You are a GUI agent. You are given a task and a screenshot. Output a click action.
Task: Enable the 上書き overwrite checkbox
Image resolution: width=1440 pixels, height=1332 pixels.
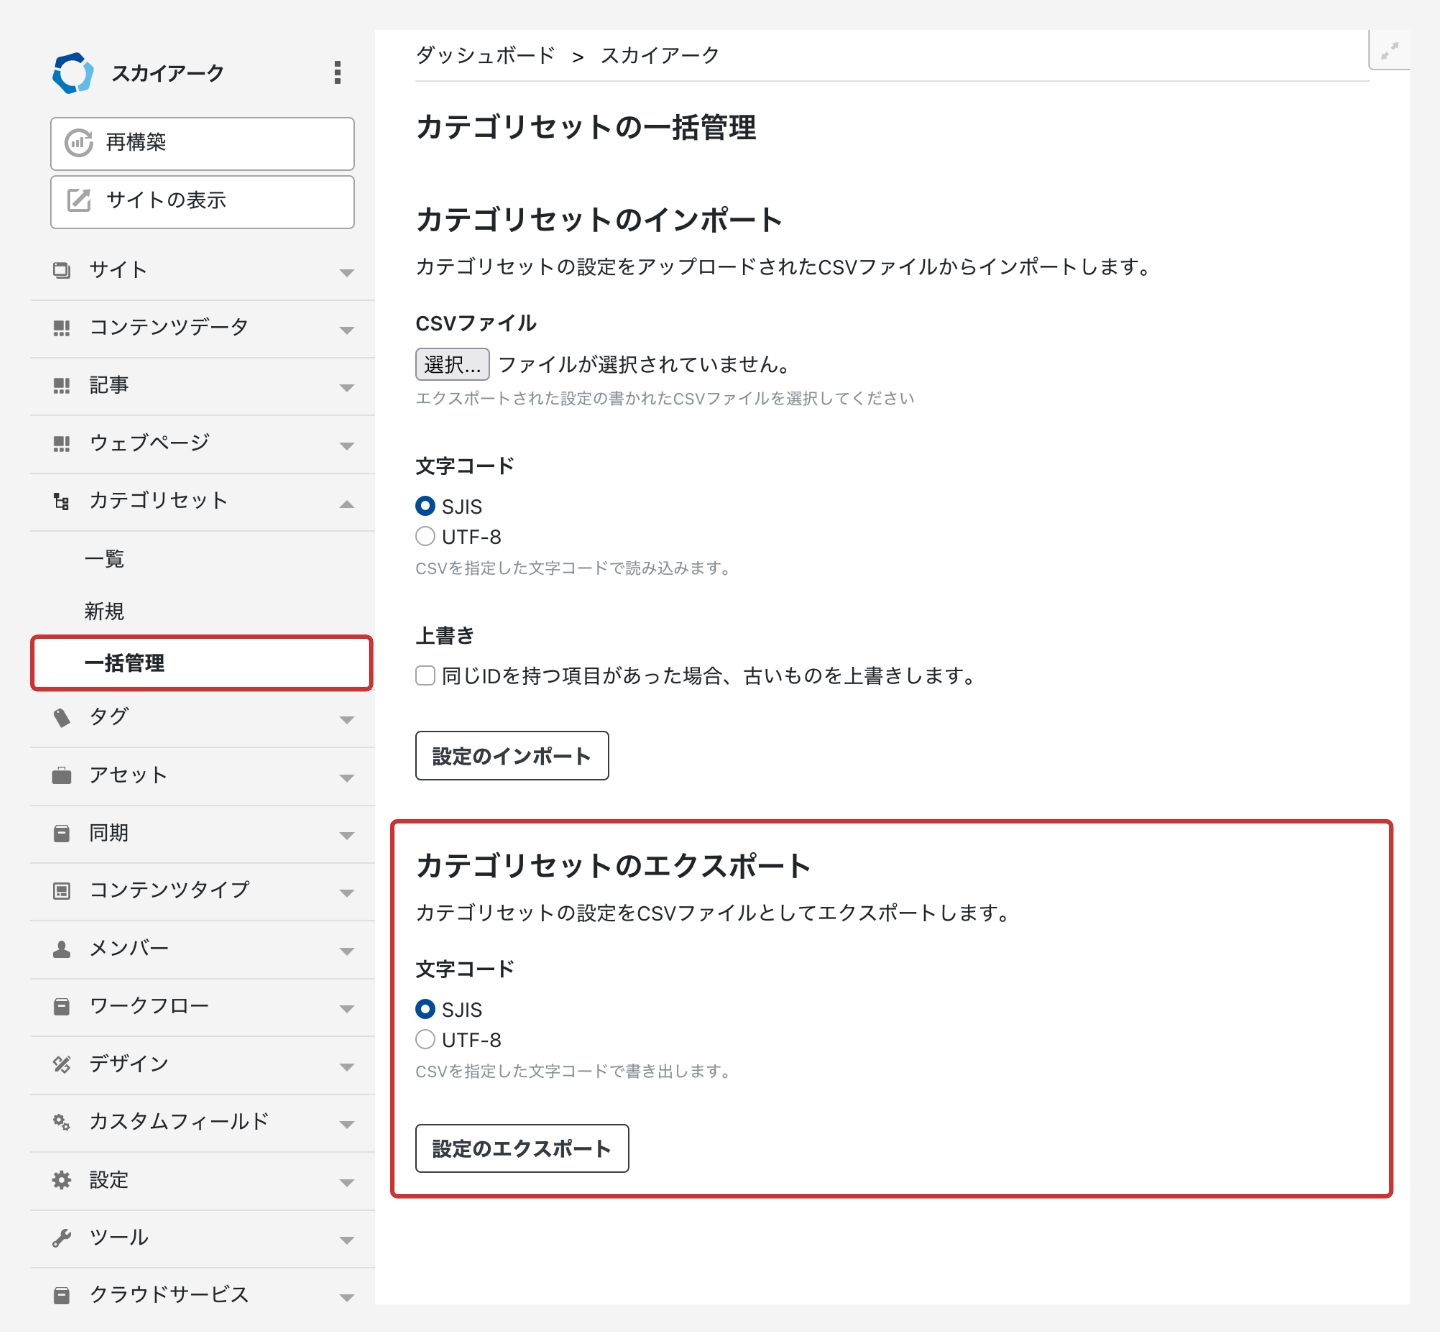pyautogui.click(x=426, y=676)
